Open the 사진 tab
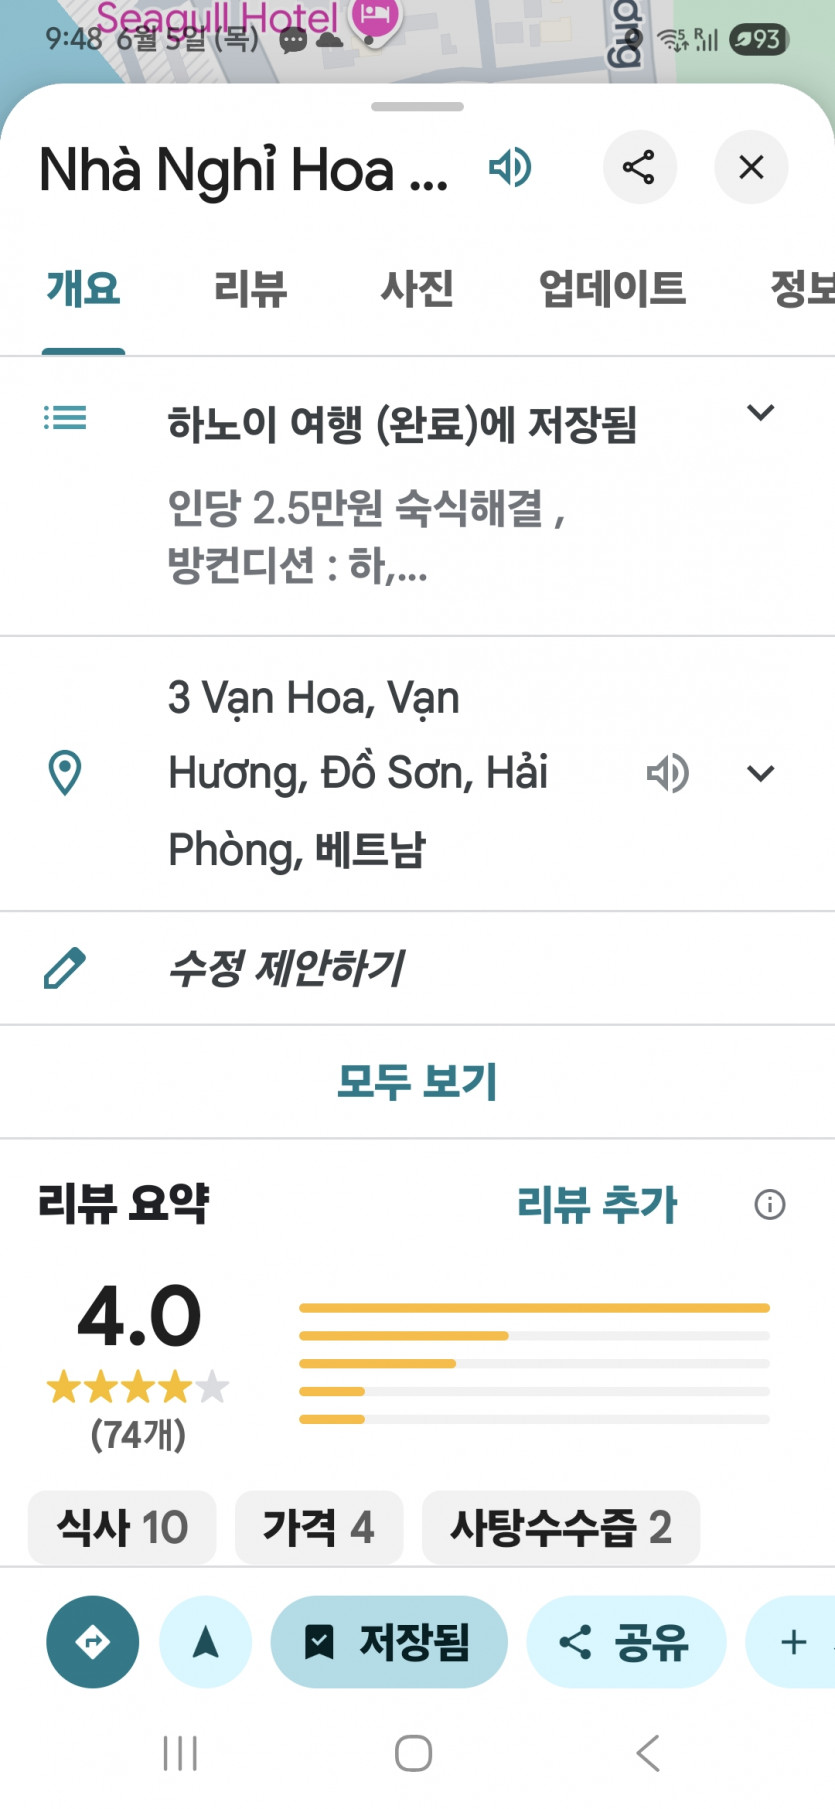 coord(417,289)
